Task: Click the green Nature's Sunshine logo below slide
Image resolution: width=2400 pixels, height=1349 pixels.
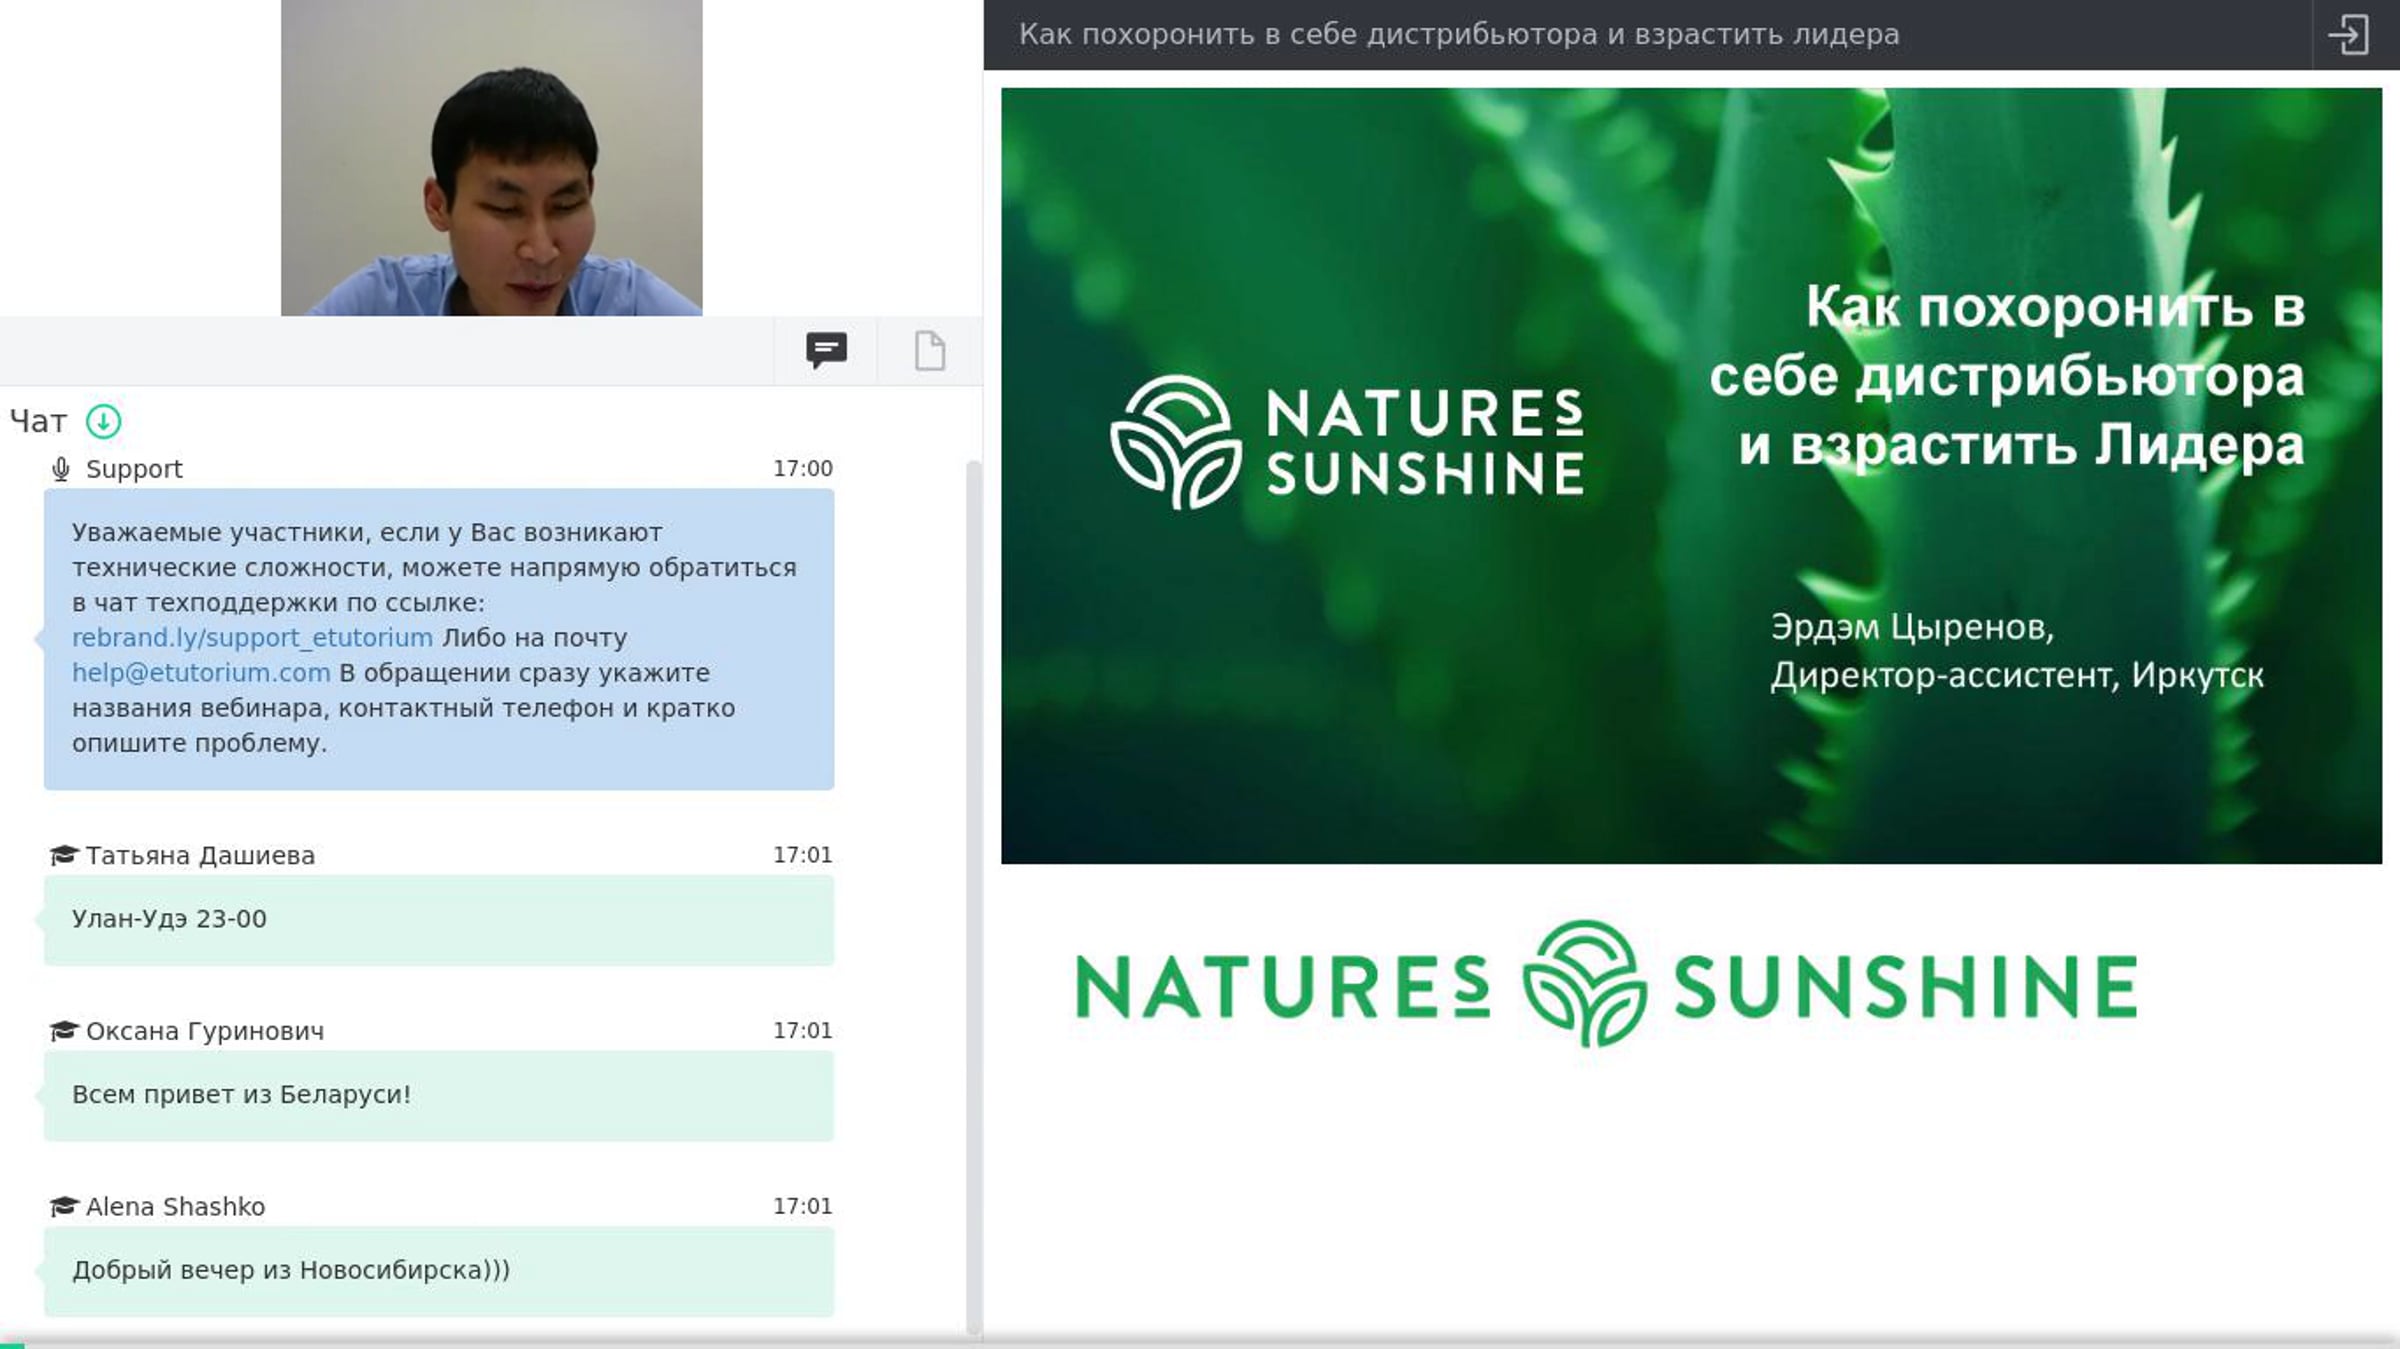Action: [x=1606, y=984]
